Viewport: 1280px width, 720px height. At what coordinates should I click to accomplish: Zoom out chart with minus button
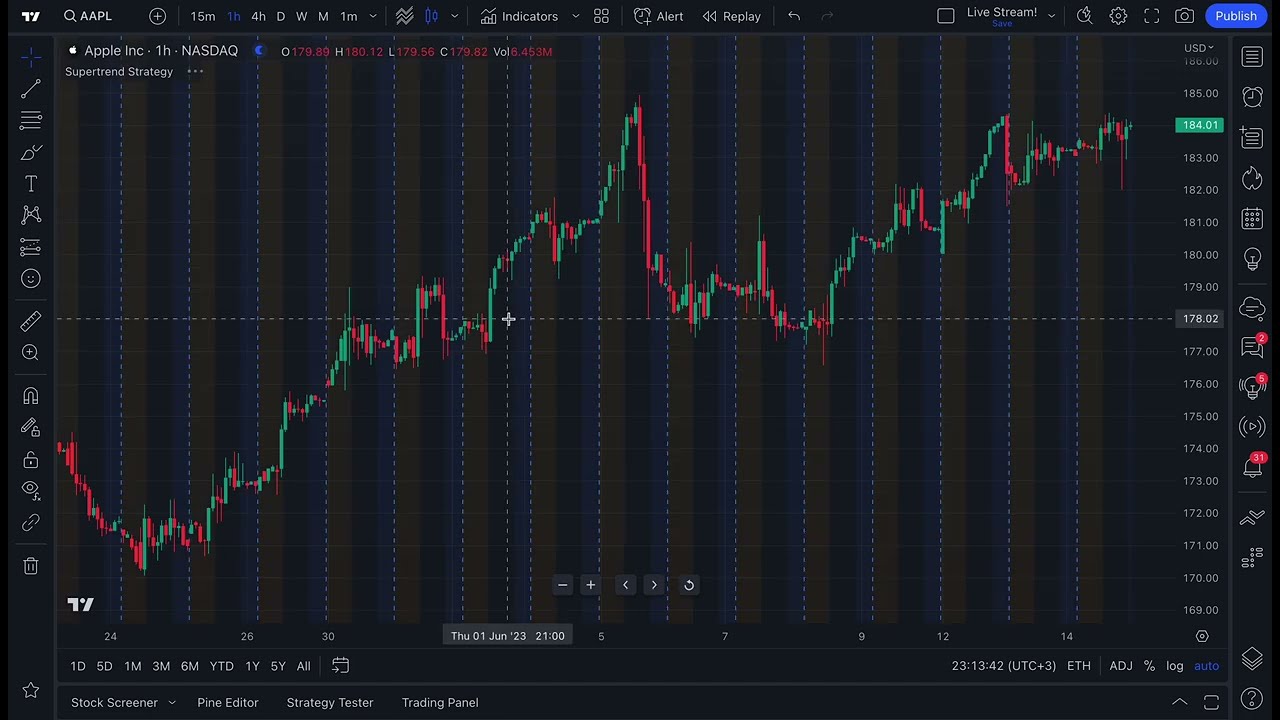pos(562,585)
